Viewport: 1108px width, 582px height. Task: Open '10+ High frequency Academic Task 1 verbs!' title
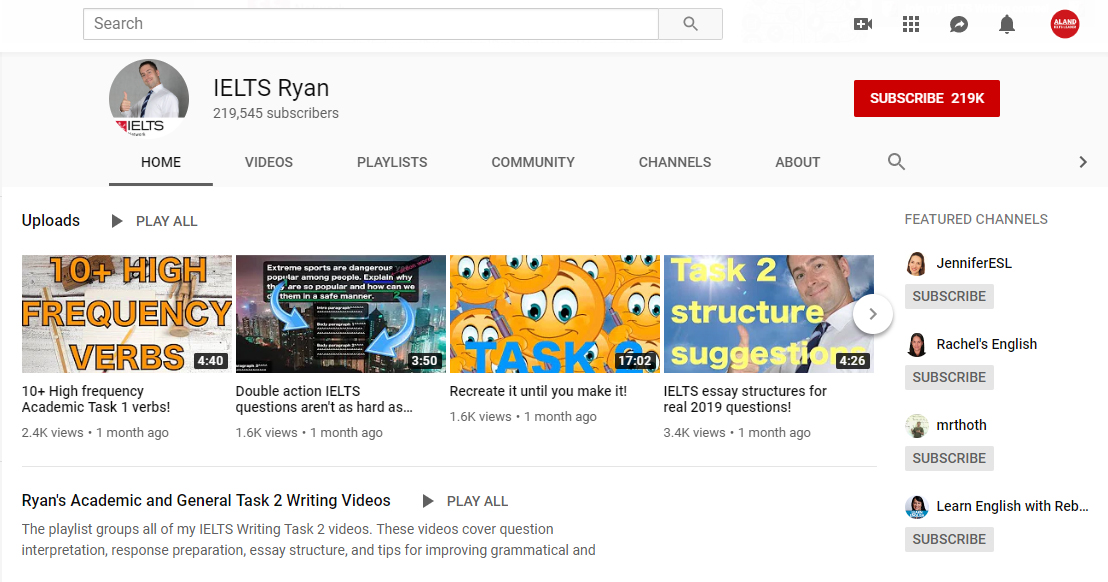coord(95,399)
